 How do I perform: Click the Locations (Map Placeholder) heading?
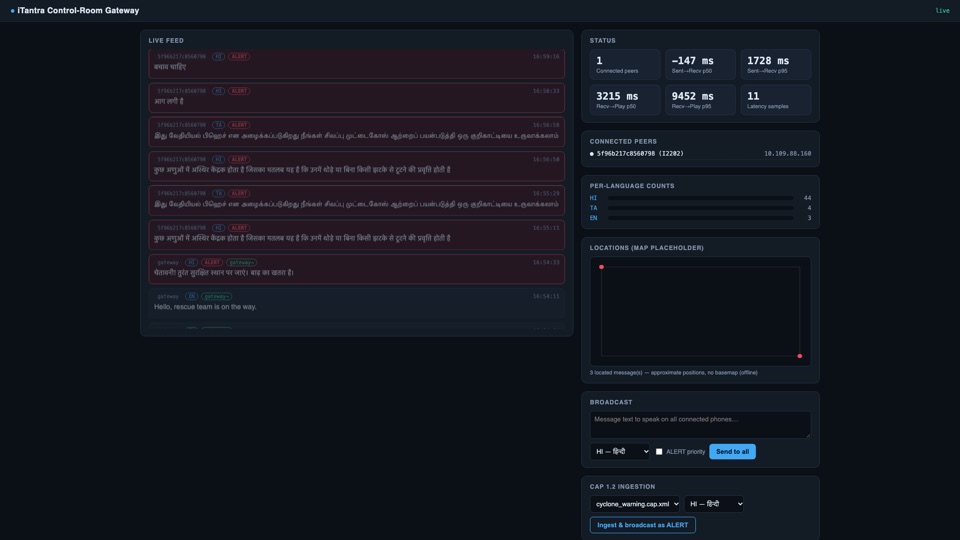click(647, 248)
